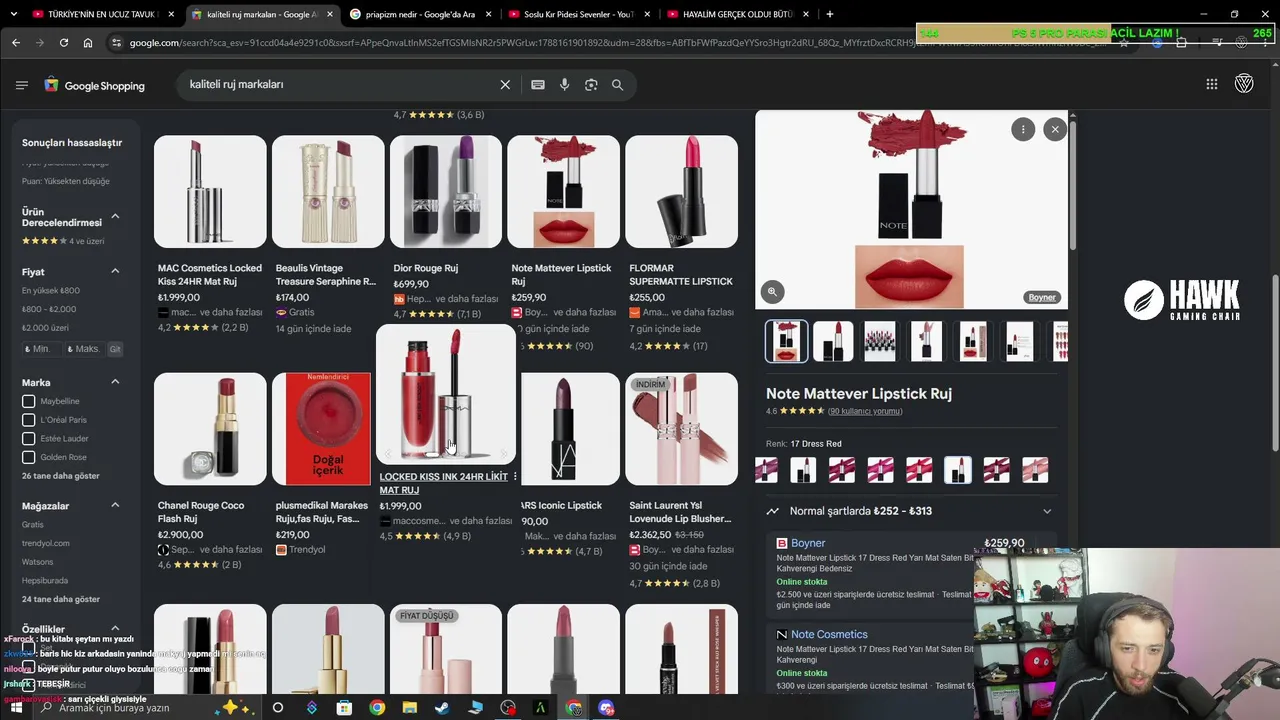The width and height of the screenshot is (1280, 720).
Task: Collapse the Fiyat filter section
Action: 115,271
